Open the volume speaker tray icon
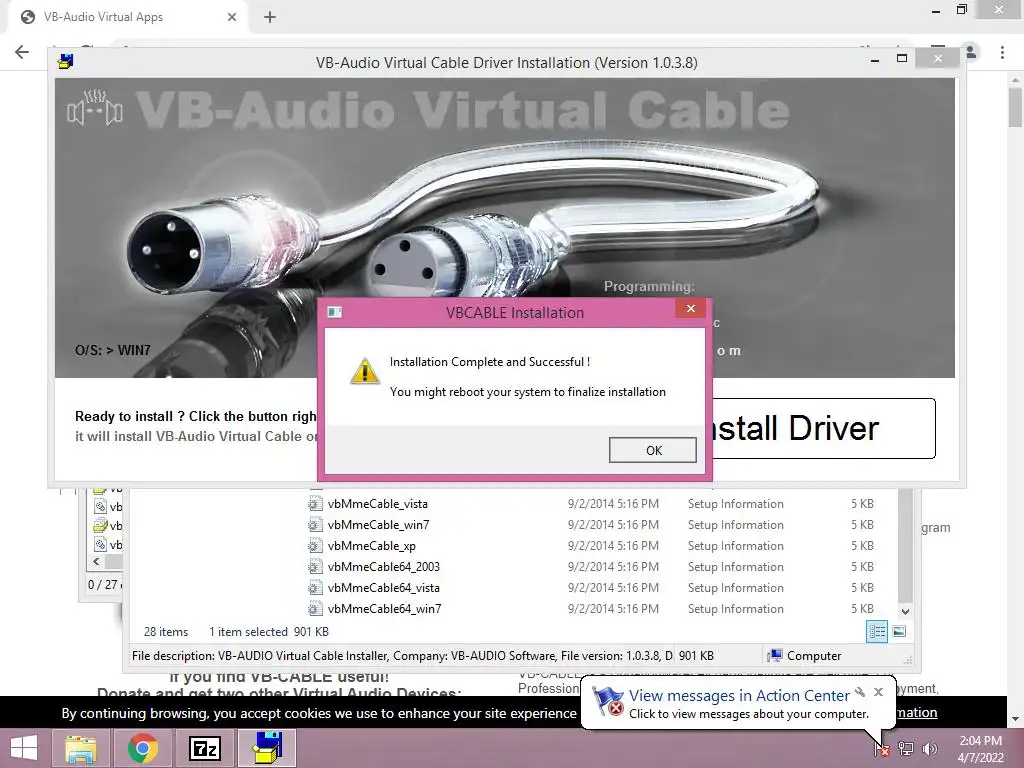This screenshot has width=1024, height=768. click(x=929, y=749)
